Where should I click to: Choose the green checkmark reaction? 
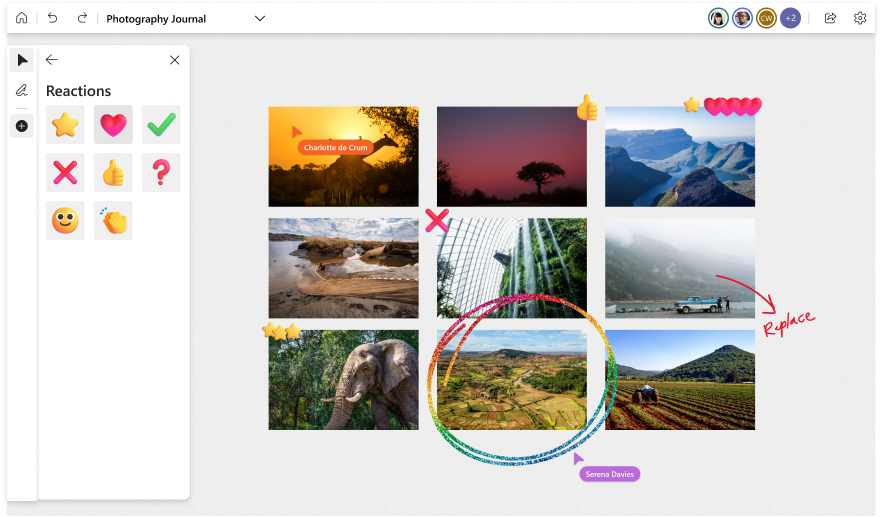point(161,125)
